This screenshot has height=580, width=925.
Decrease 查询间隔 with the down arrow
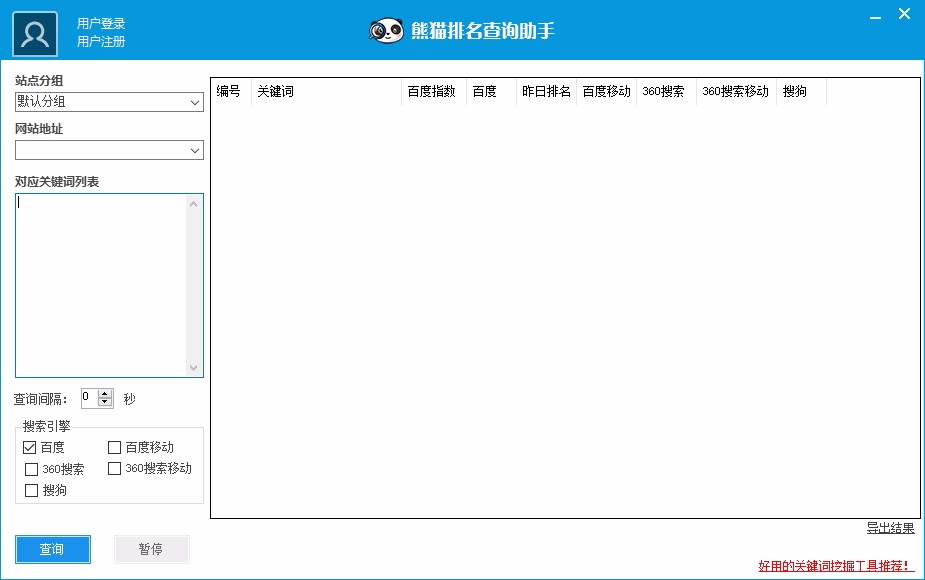(105, 402)
